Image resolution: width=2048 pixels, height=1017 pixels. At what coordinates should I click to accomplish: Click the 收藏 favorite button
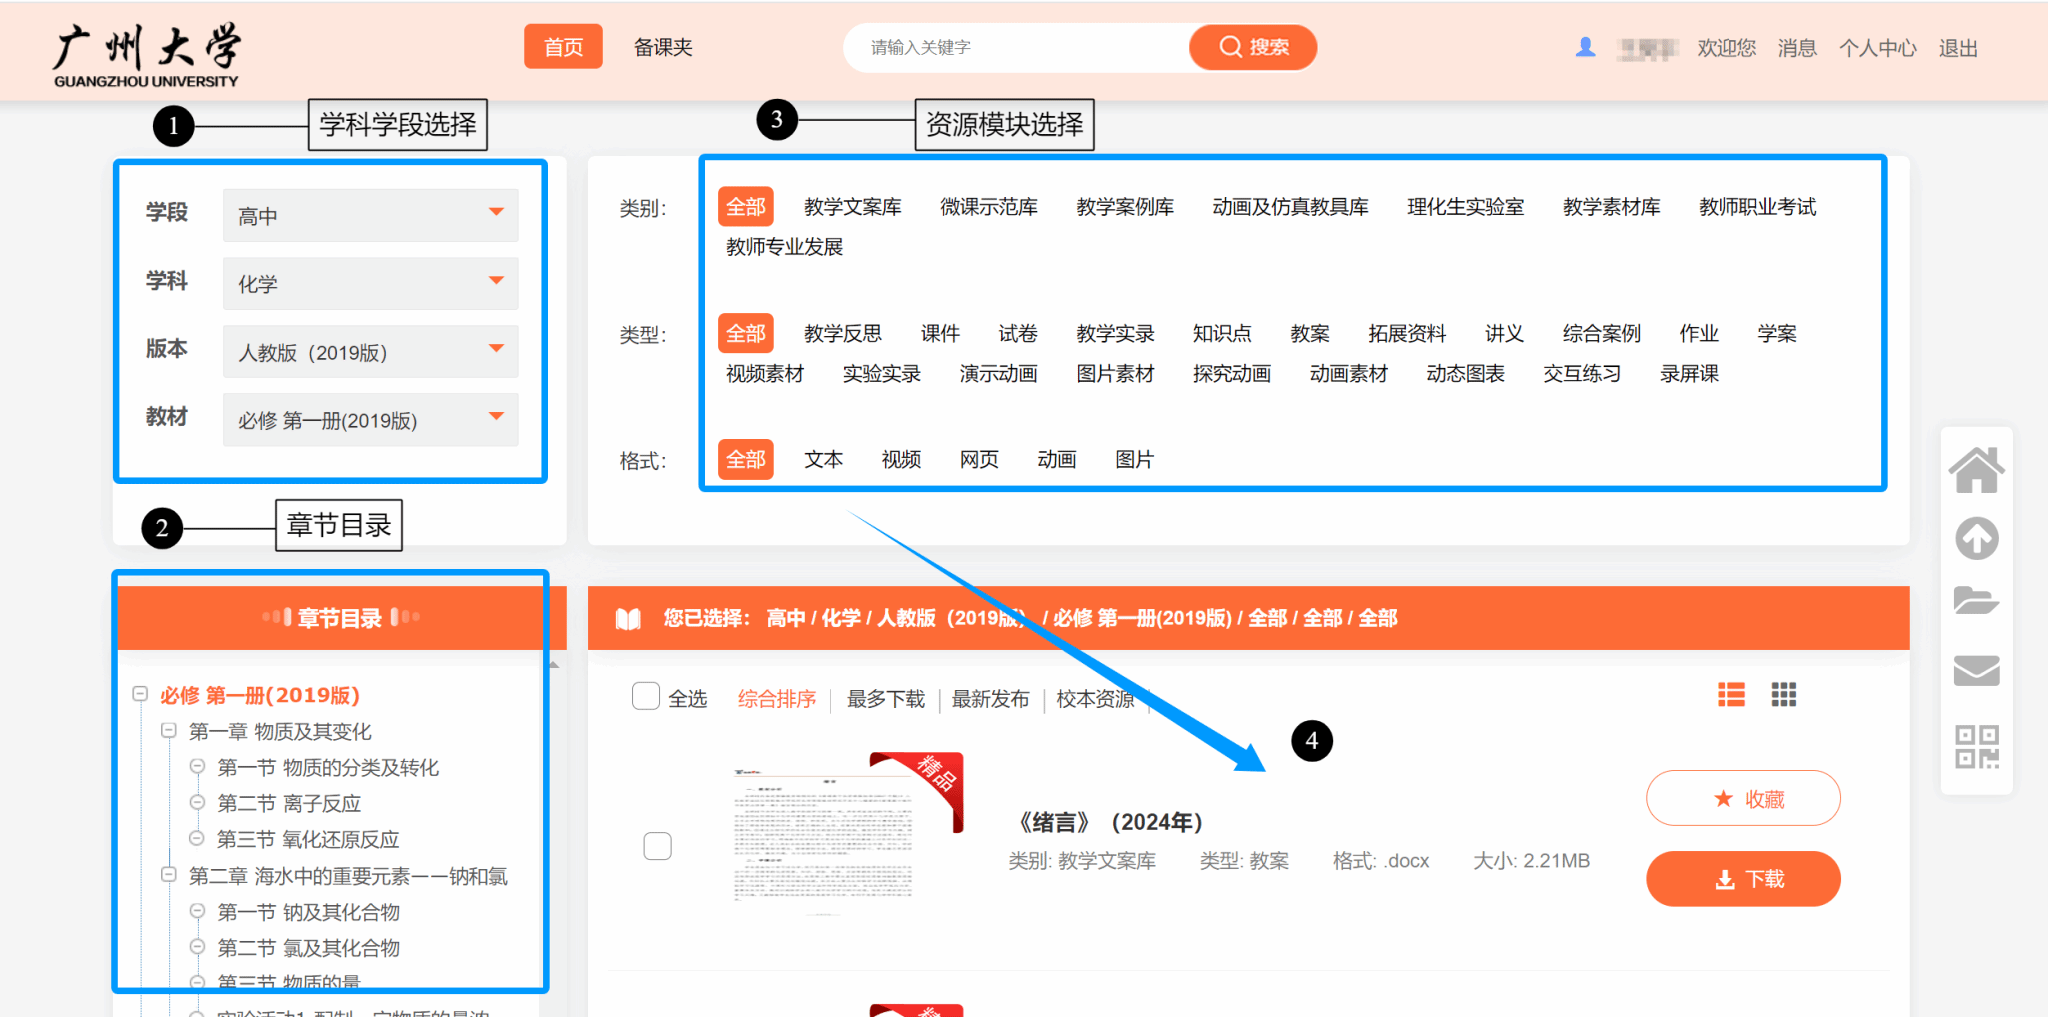pyautogui.click(x=1742, y=798)
